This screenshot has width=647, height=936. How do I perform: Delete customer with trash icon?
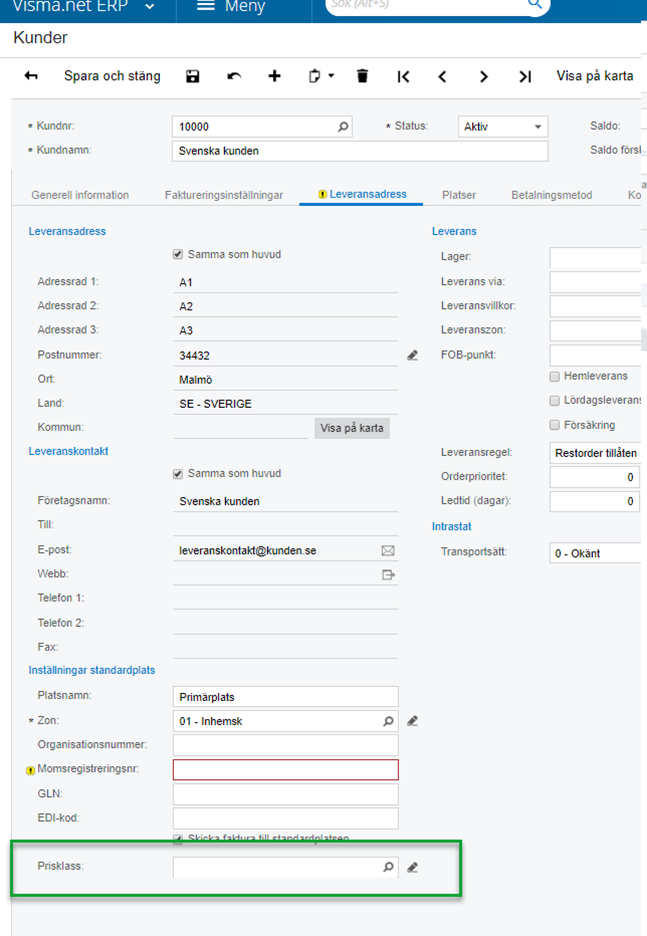(x=362, y=76)
